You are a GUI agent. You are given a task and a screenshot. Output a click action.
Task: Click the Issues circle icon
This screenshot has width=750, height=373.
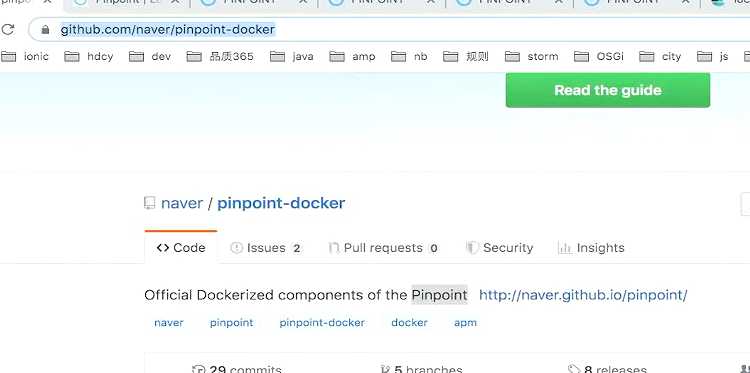point(236,248)
